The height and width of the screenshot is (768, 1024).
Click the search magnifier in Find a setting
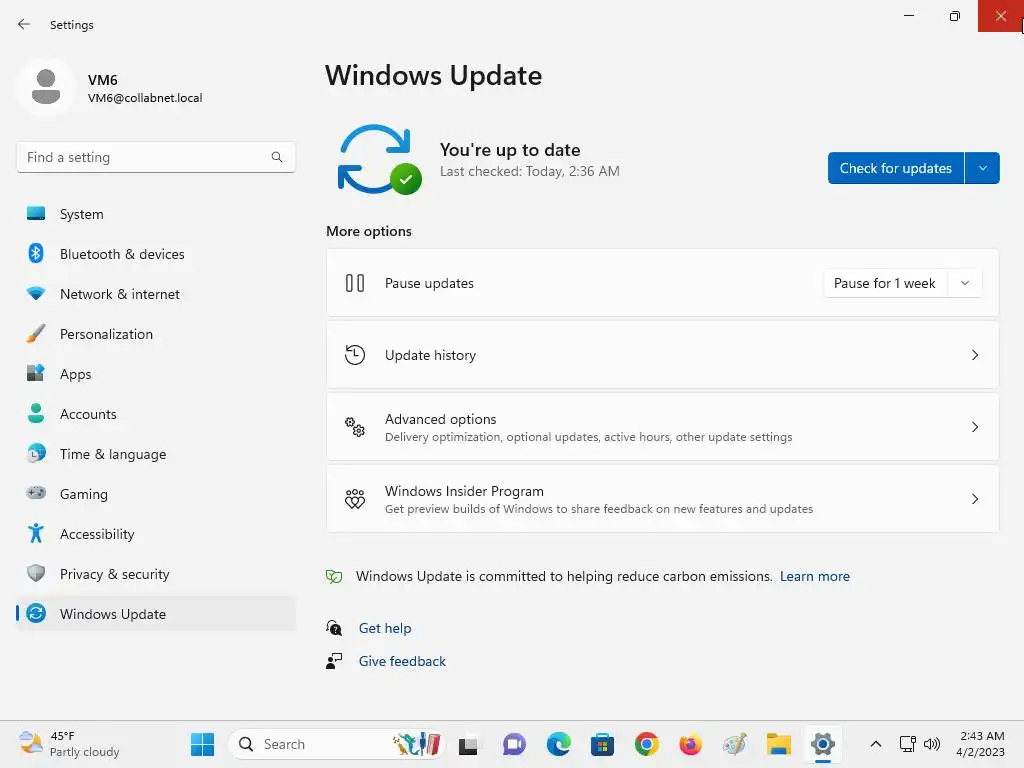[x=277, y=157]
